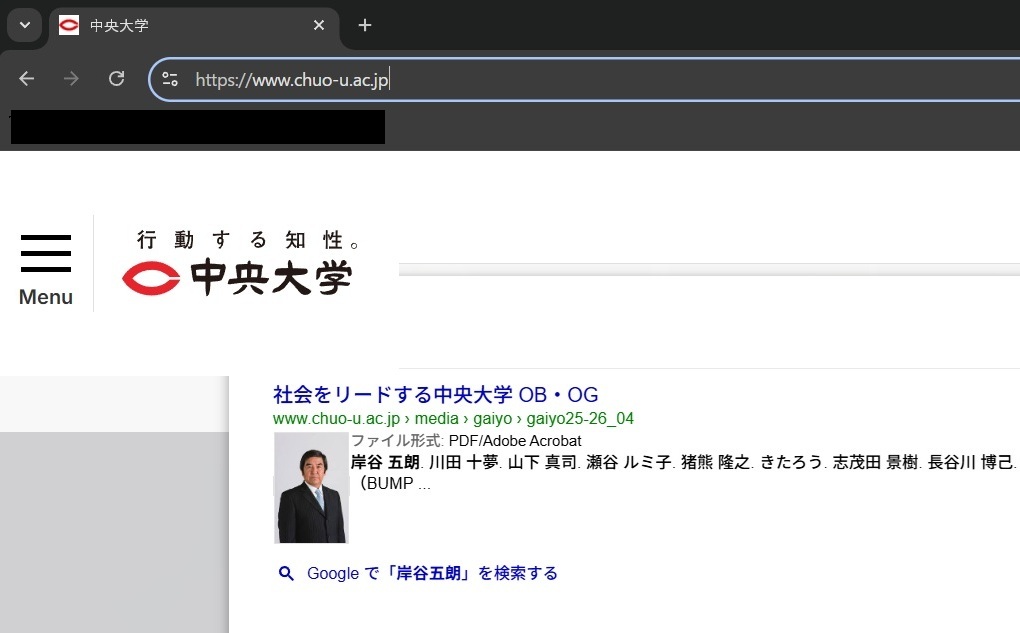View site information icon in address bar
The height and width of the screenshot is (633, 1020).
click(x=170, y=79)
